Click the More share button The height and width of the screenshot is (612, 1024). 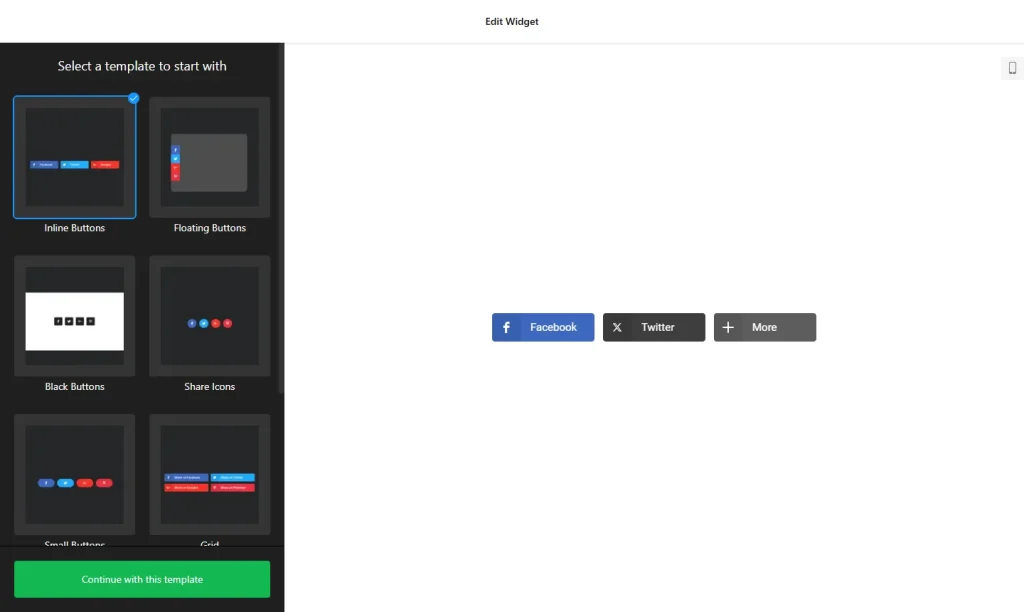pyautogui.click(x=765, y=327)
